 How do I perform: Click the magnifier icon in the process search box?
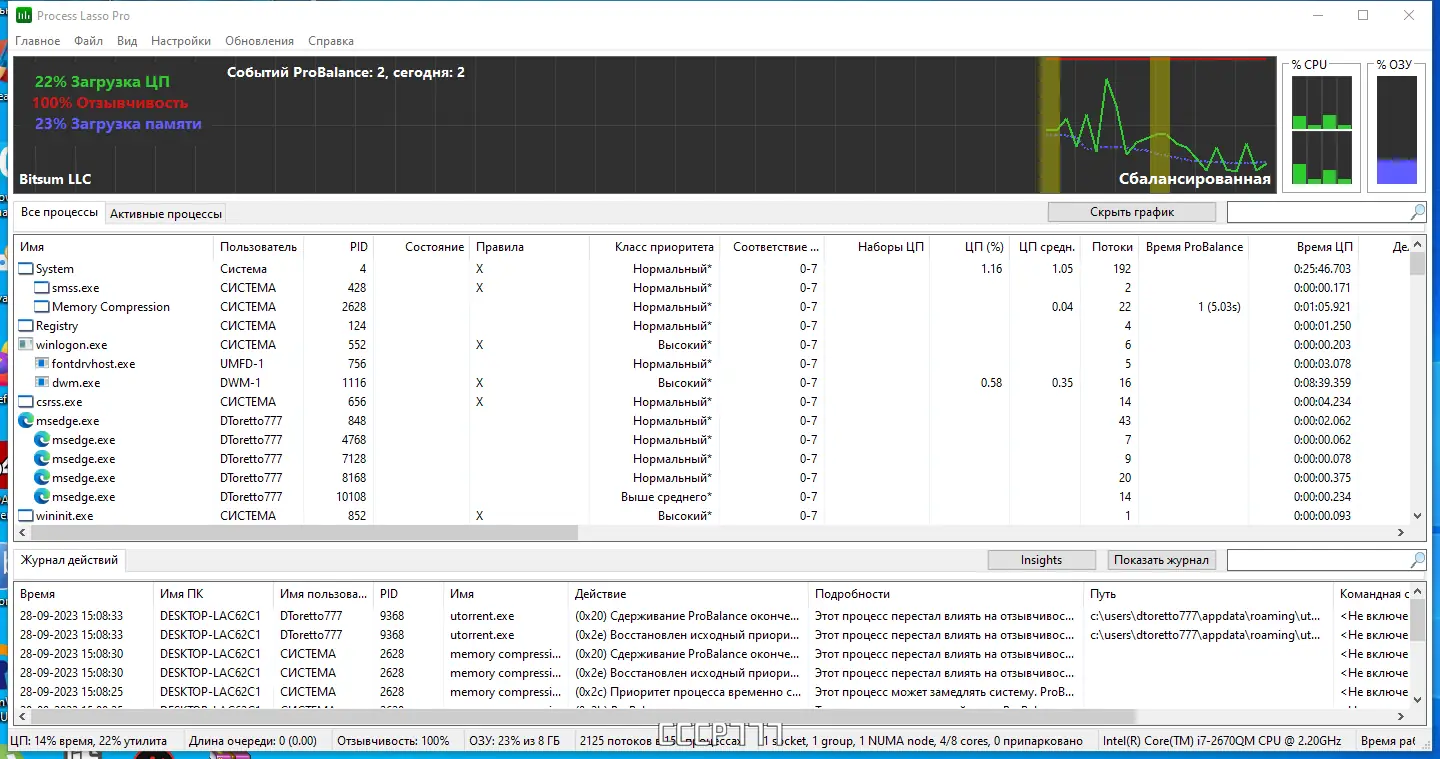(1417, 212)
